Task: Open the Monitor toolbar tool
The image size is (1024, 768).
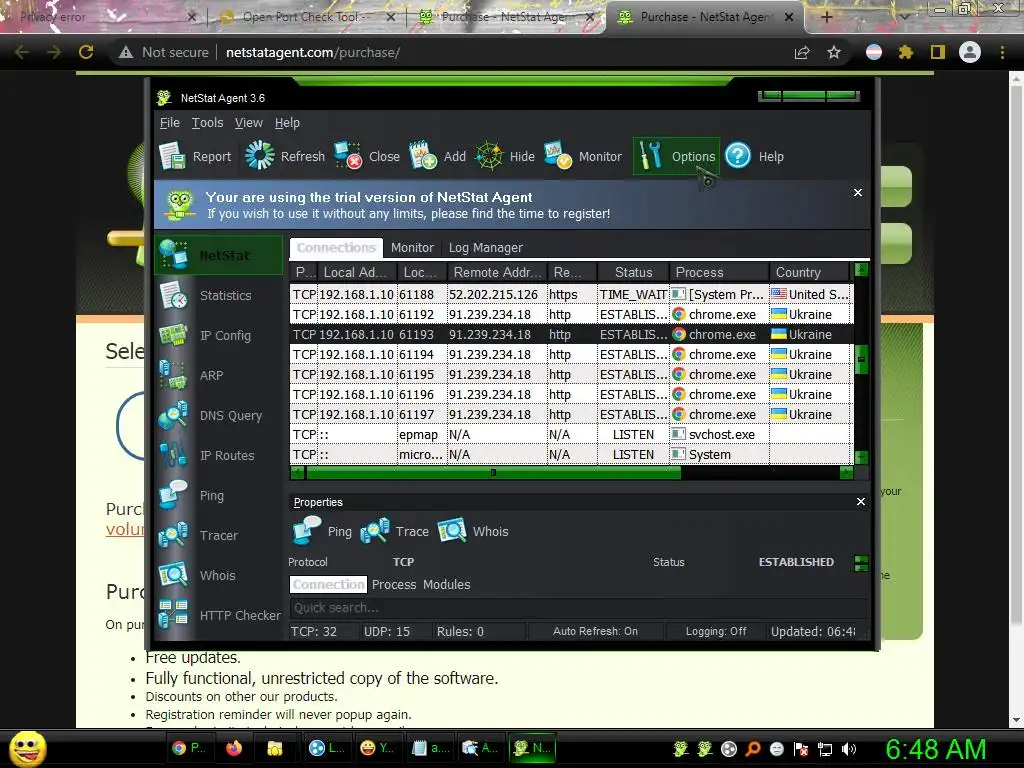Action: point(583,157)
